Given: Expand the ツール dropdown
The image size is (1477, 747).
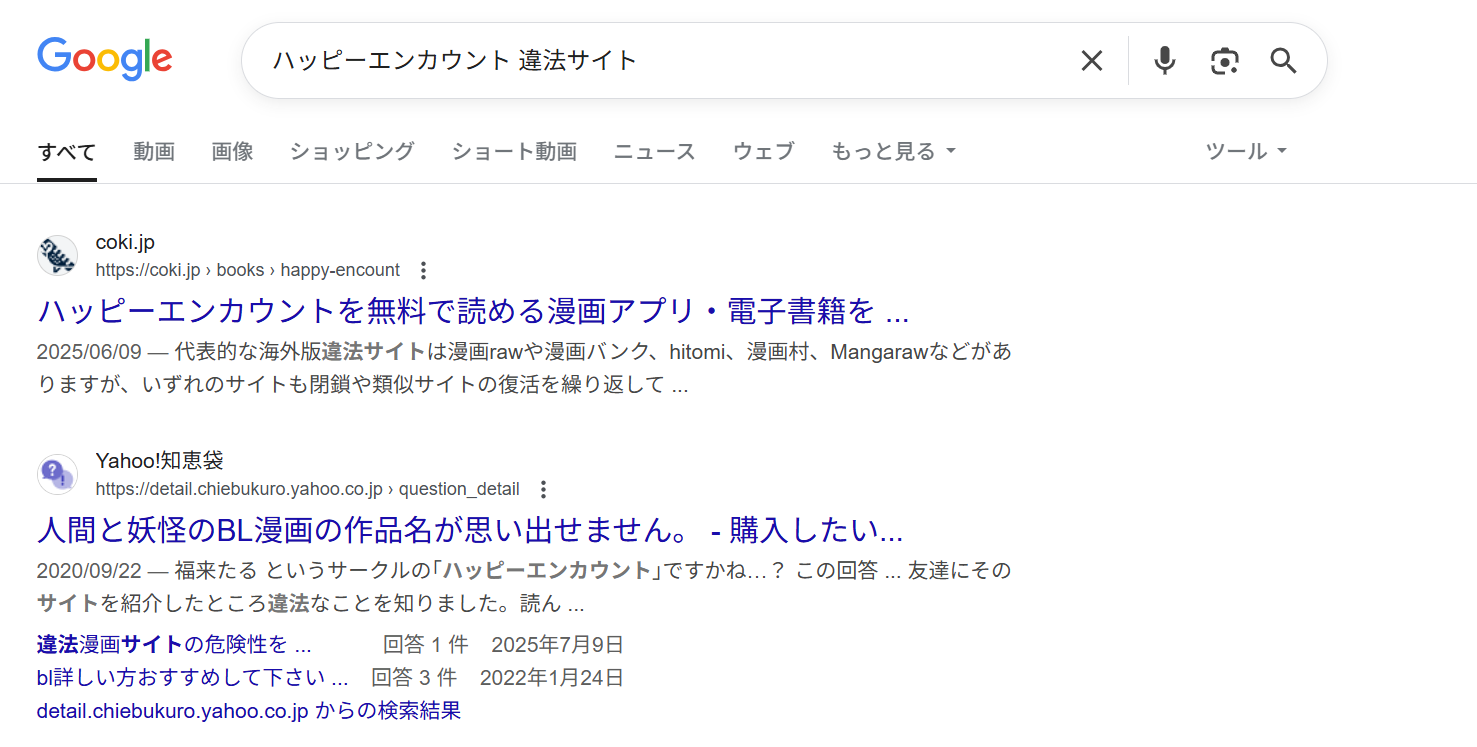Looking at the screenshot, I should (1246, 152).
